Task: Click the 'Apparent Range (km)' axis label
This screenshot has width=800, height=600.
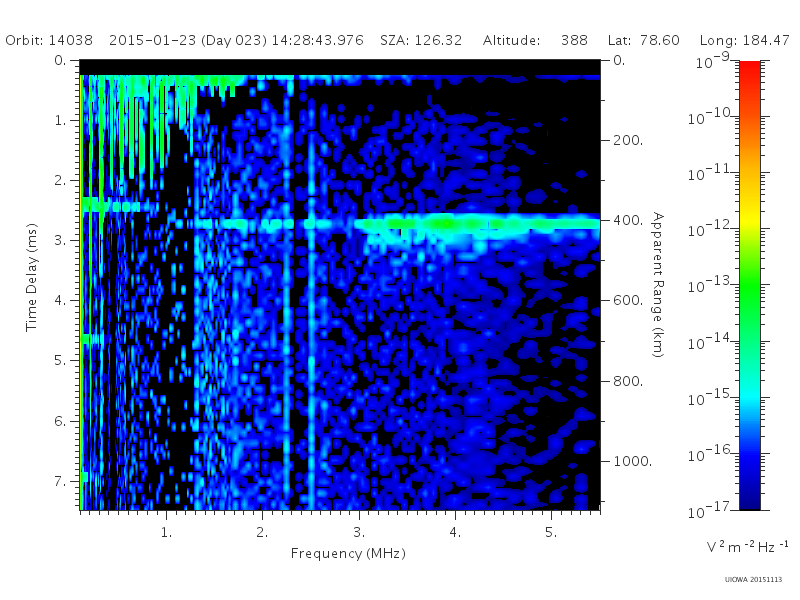Action: 658,285
